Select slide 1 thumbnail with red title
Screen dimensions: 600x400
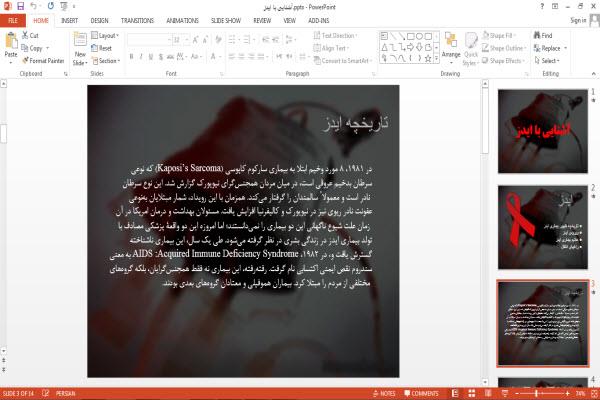click(x=543, y=131)
